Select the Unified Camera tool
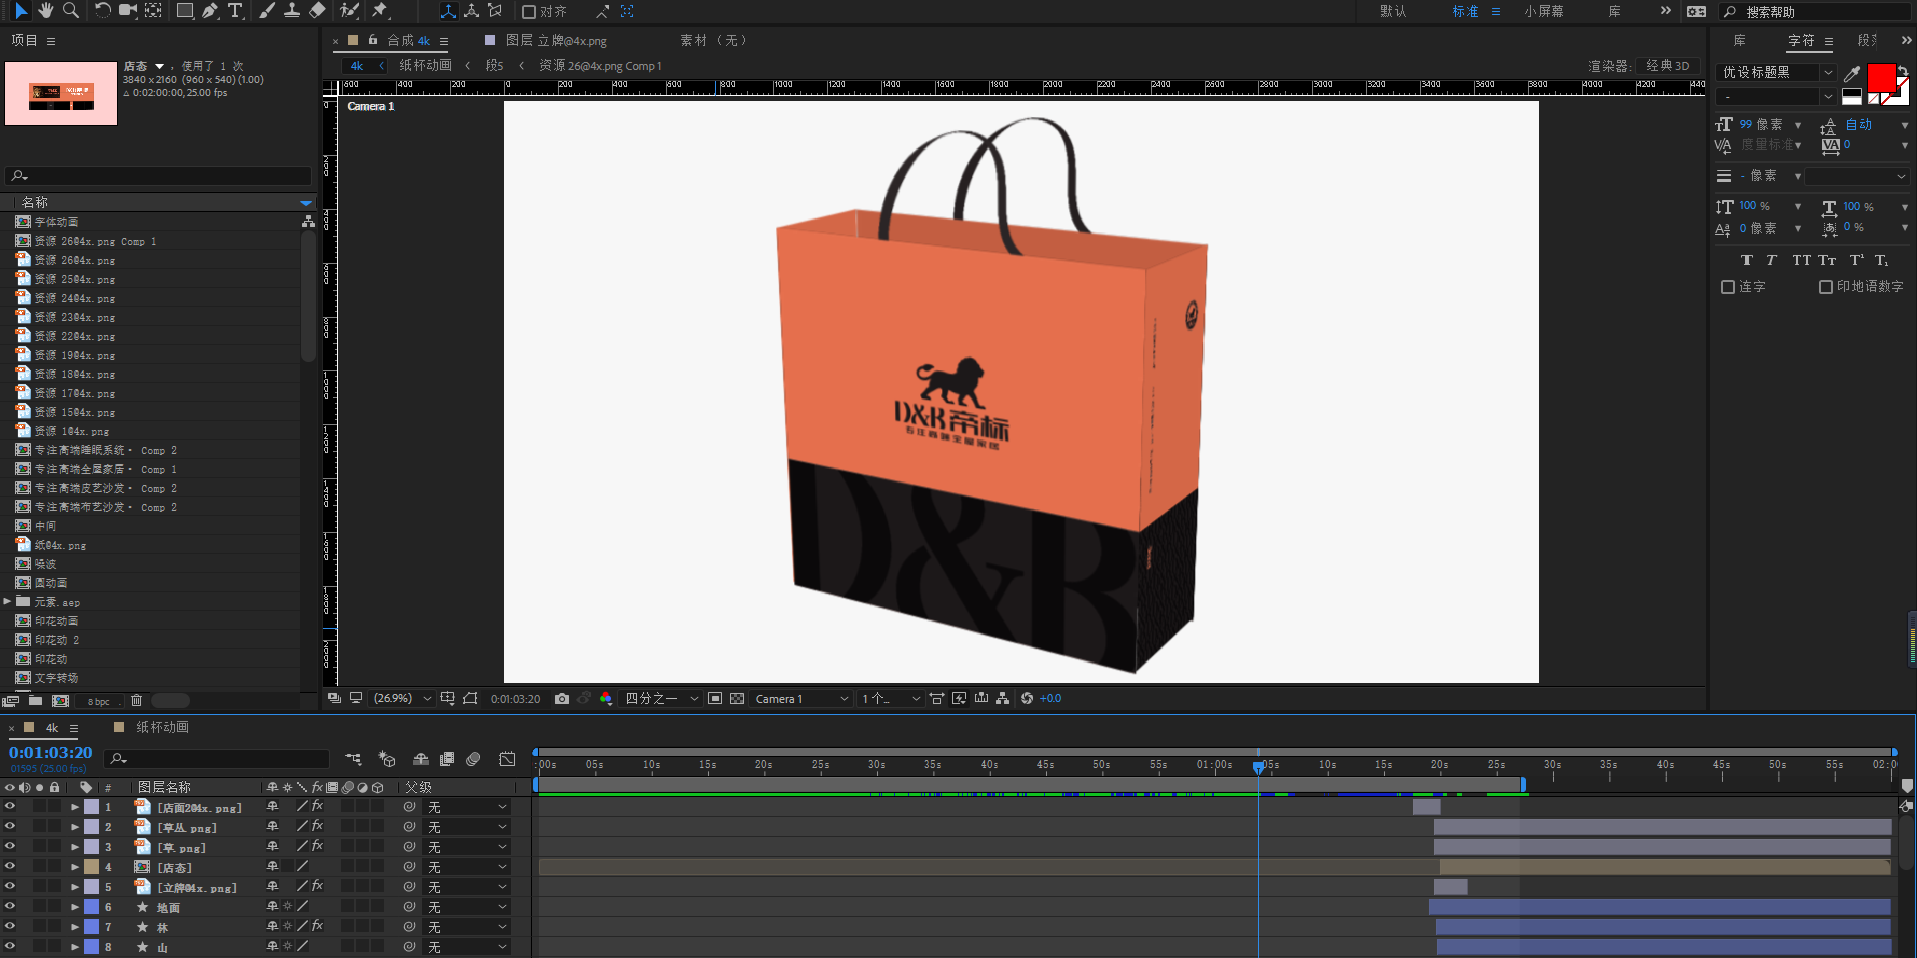 (128, 11)
